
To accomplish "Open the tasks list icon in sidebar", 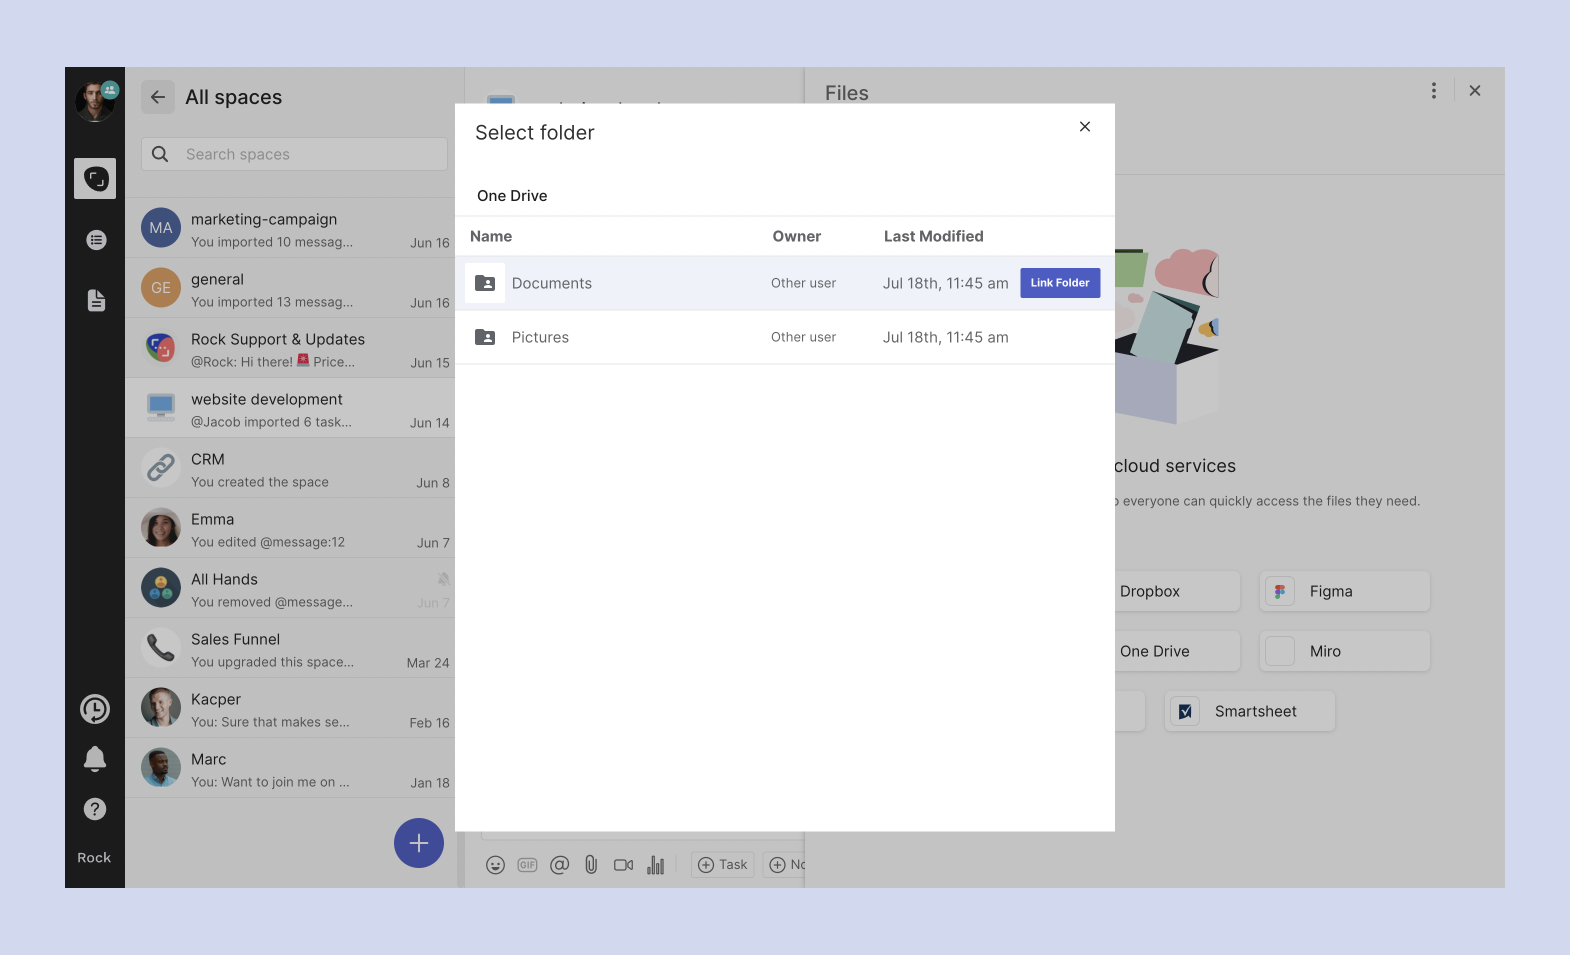I will click(x=96, y=240).
